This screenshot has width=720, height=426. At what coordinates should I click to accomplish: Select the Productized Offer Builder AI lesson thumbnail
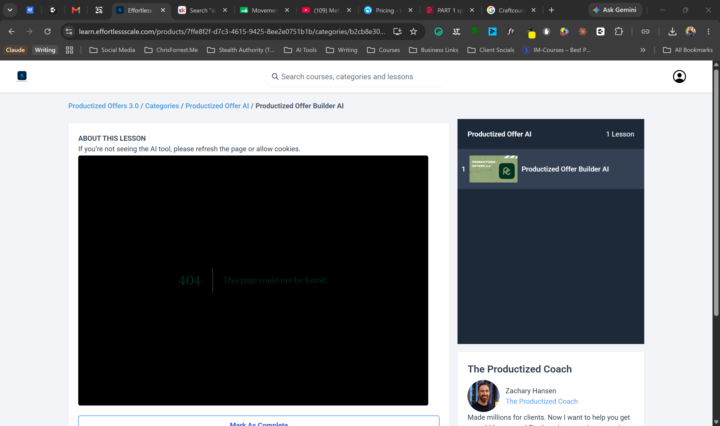point(493,169)
